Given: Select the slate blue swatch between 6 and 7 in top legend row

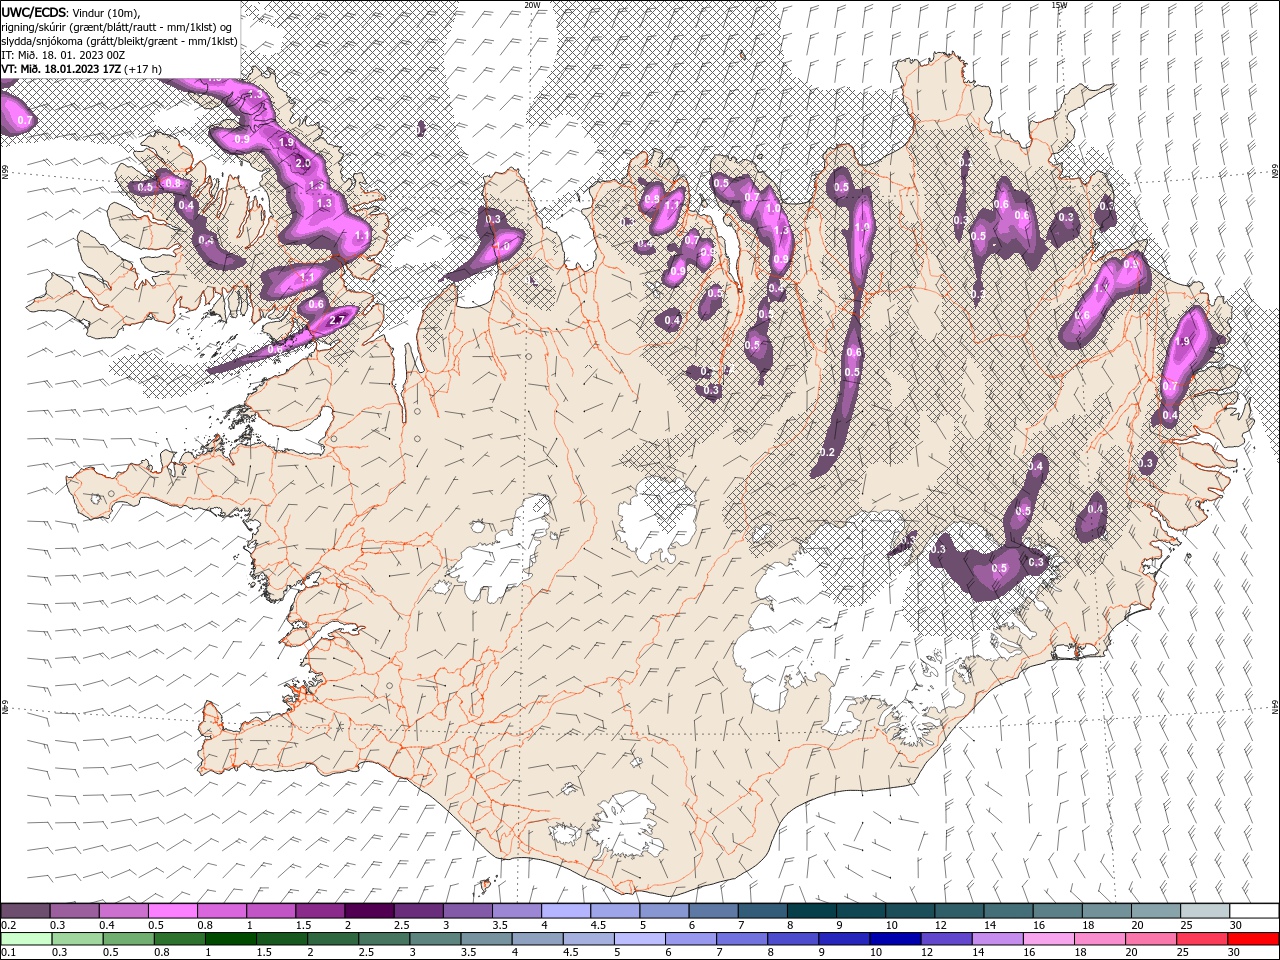Looking at the screenshot, I should pyautogui.click(x=713, y=911).
